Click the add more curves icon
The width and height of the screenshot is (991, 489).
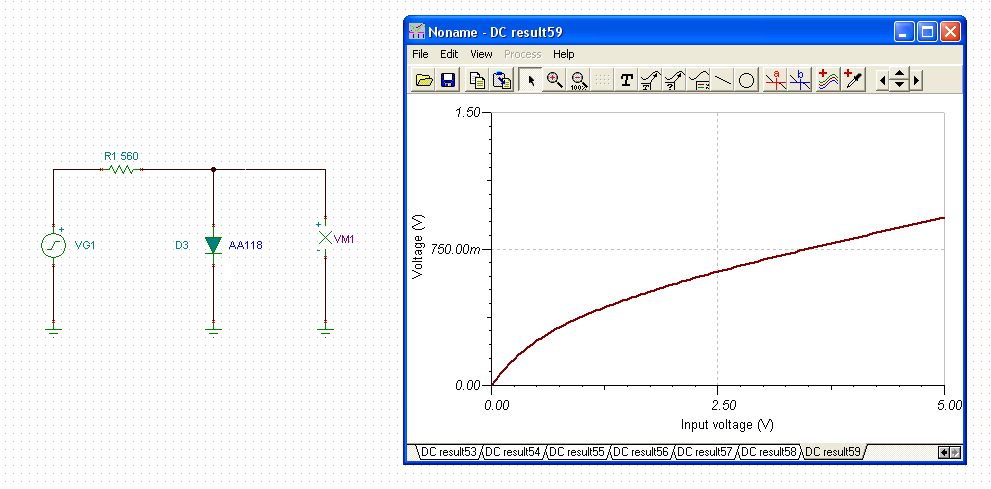[829, 80]
